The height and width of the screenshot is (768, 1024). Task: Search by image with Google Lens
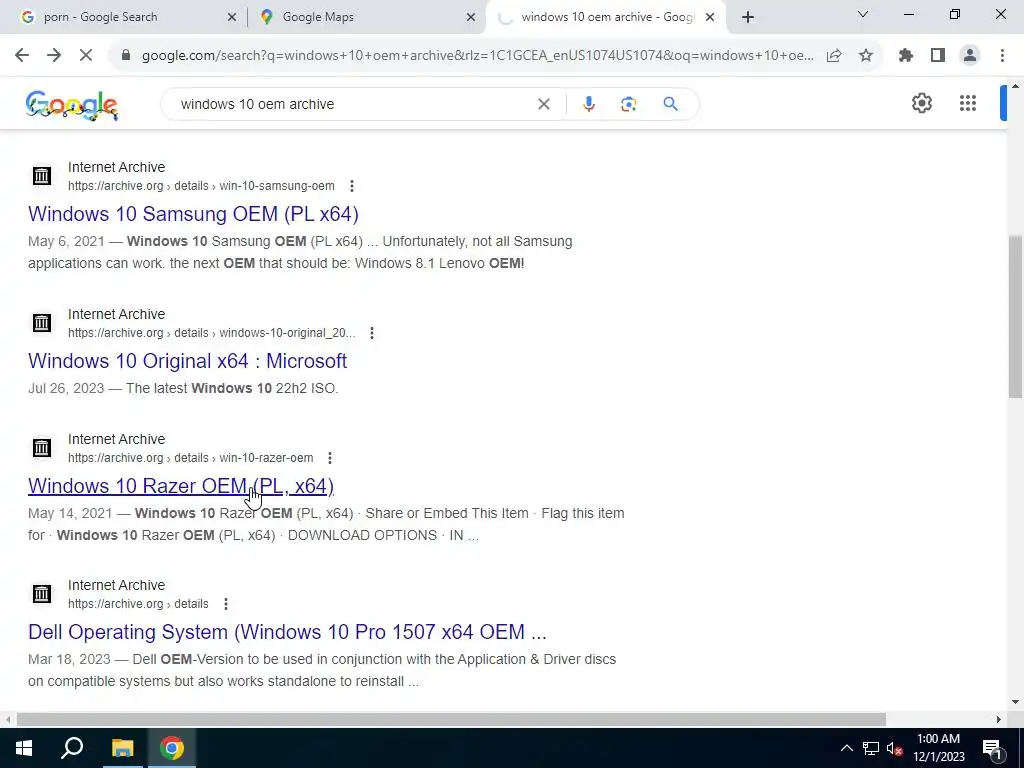coord(628,104)
